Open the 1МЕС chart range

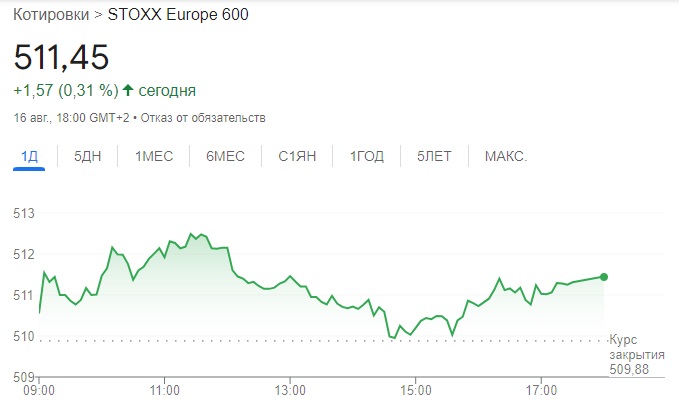(x=154, y=156)
